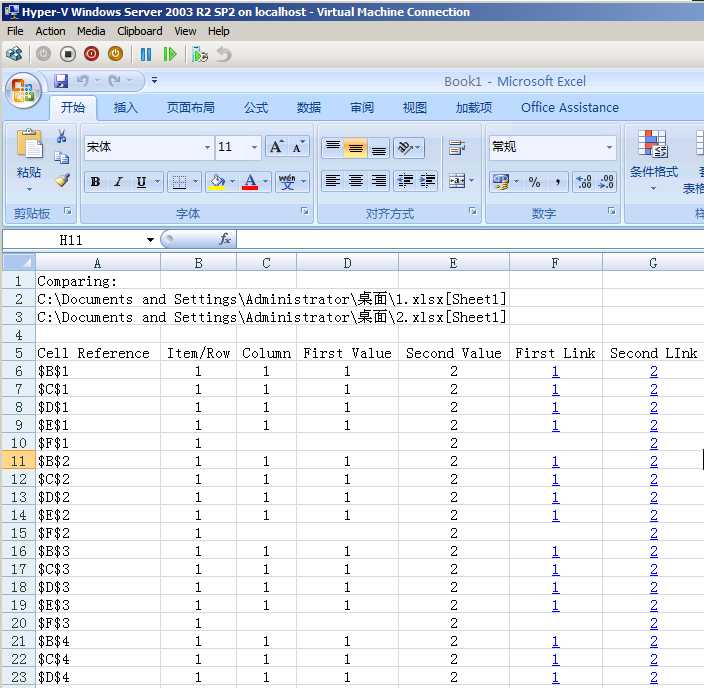Click the Hyper-V Pause button icon

[x=146, y=54]
